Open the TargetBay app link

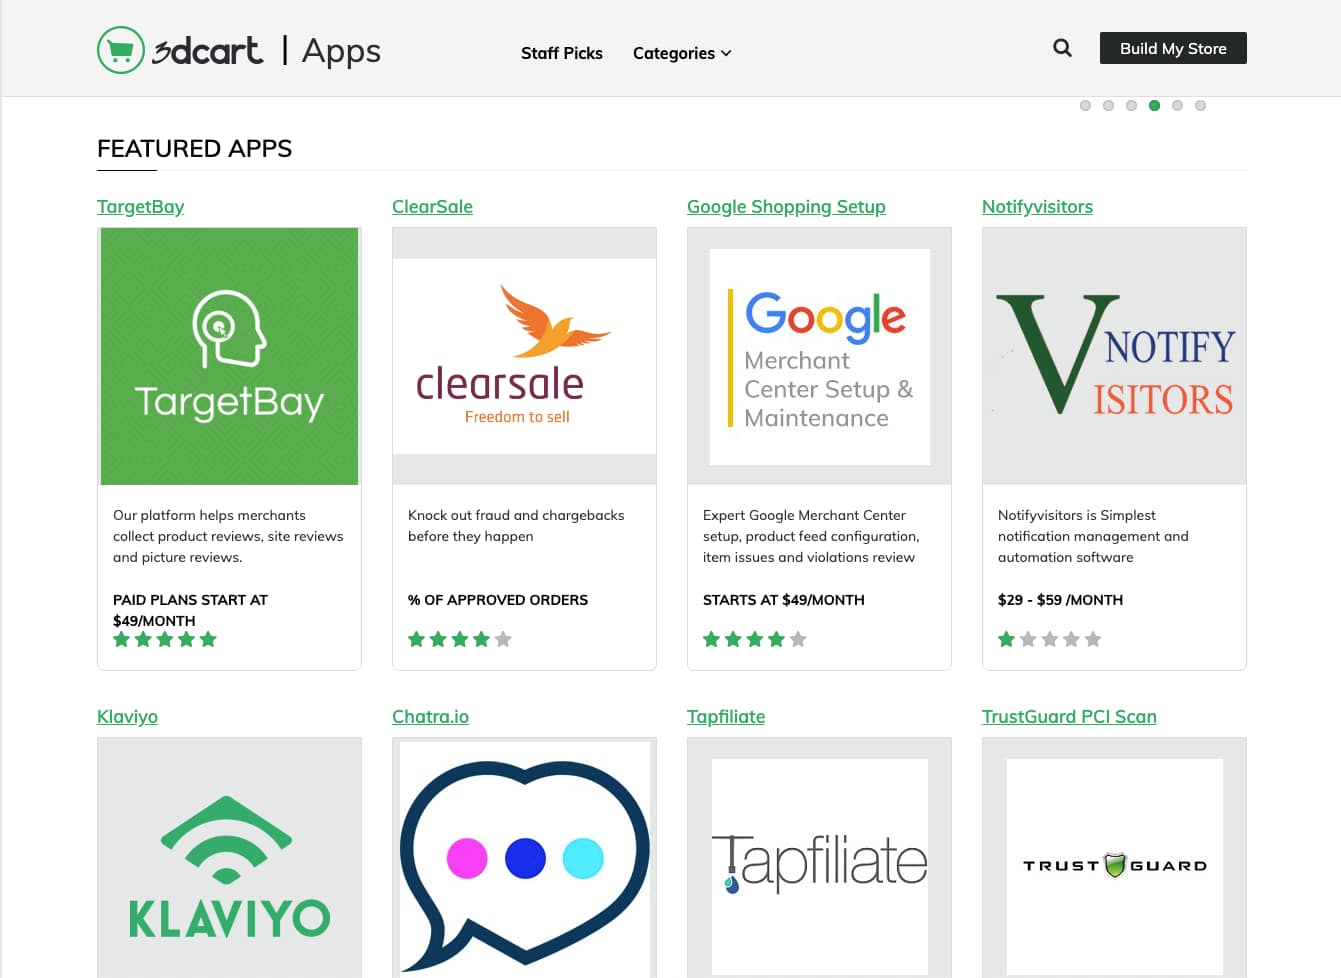(x=140, y=206)
